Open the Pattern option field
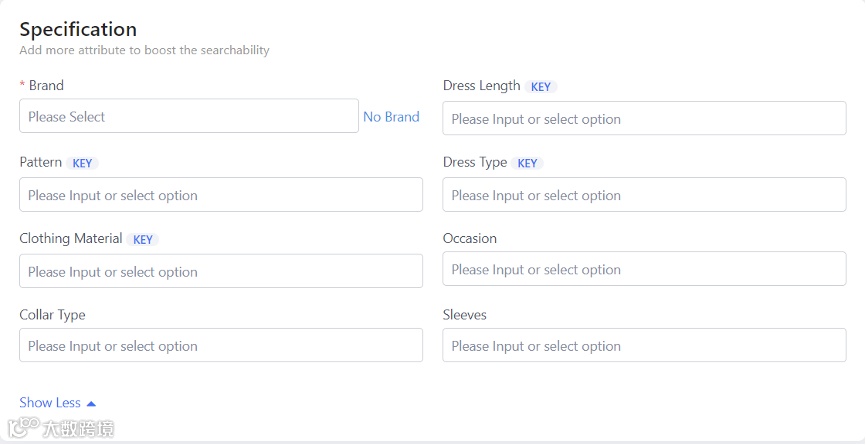 pos(220,195)
